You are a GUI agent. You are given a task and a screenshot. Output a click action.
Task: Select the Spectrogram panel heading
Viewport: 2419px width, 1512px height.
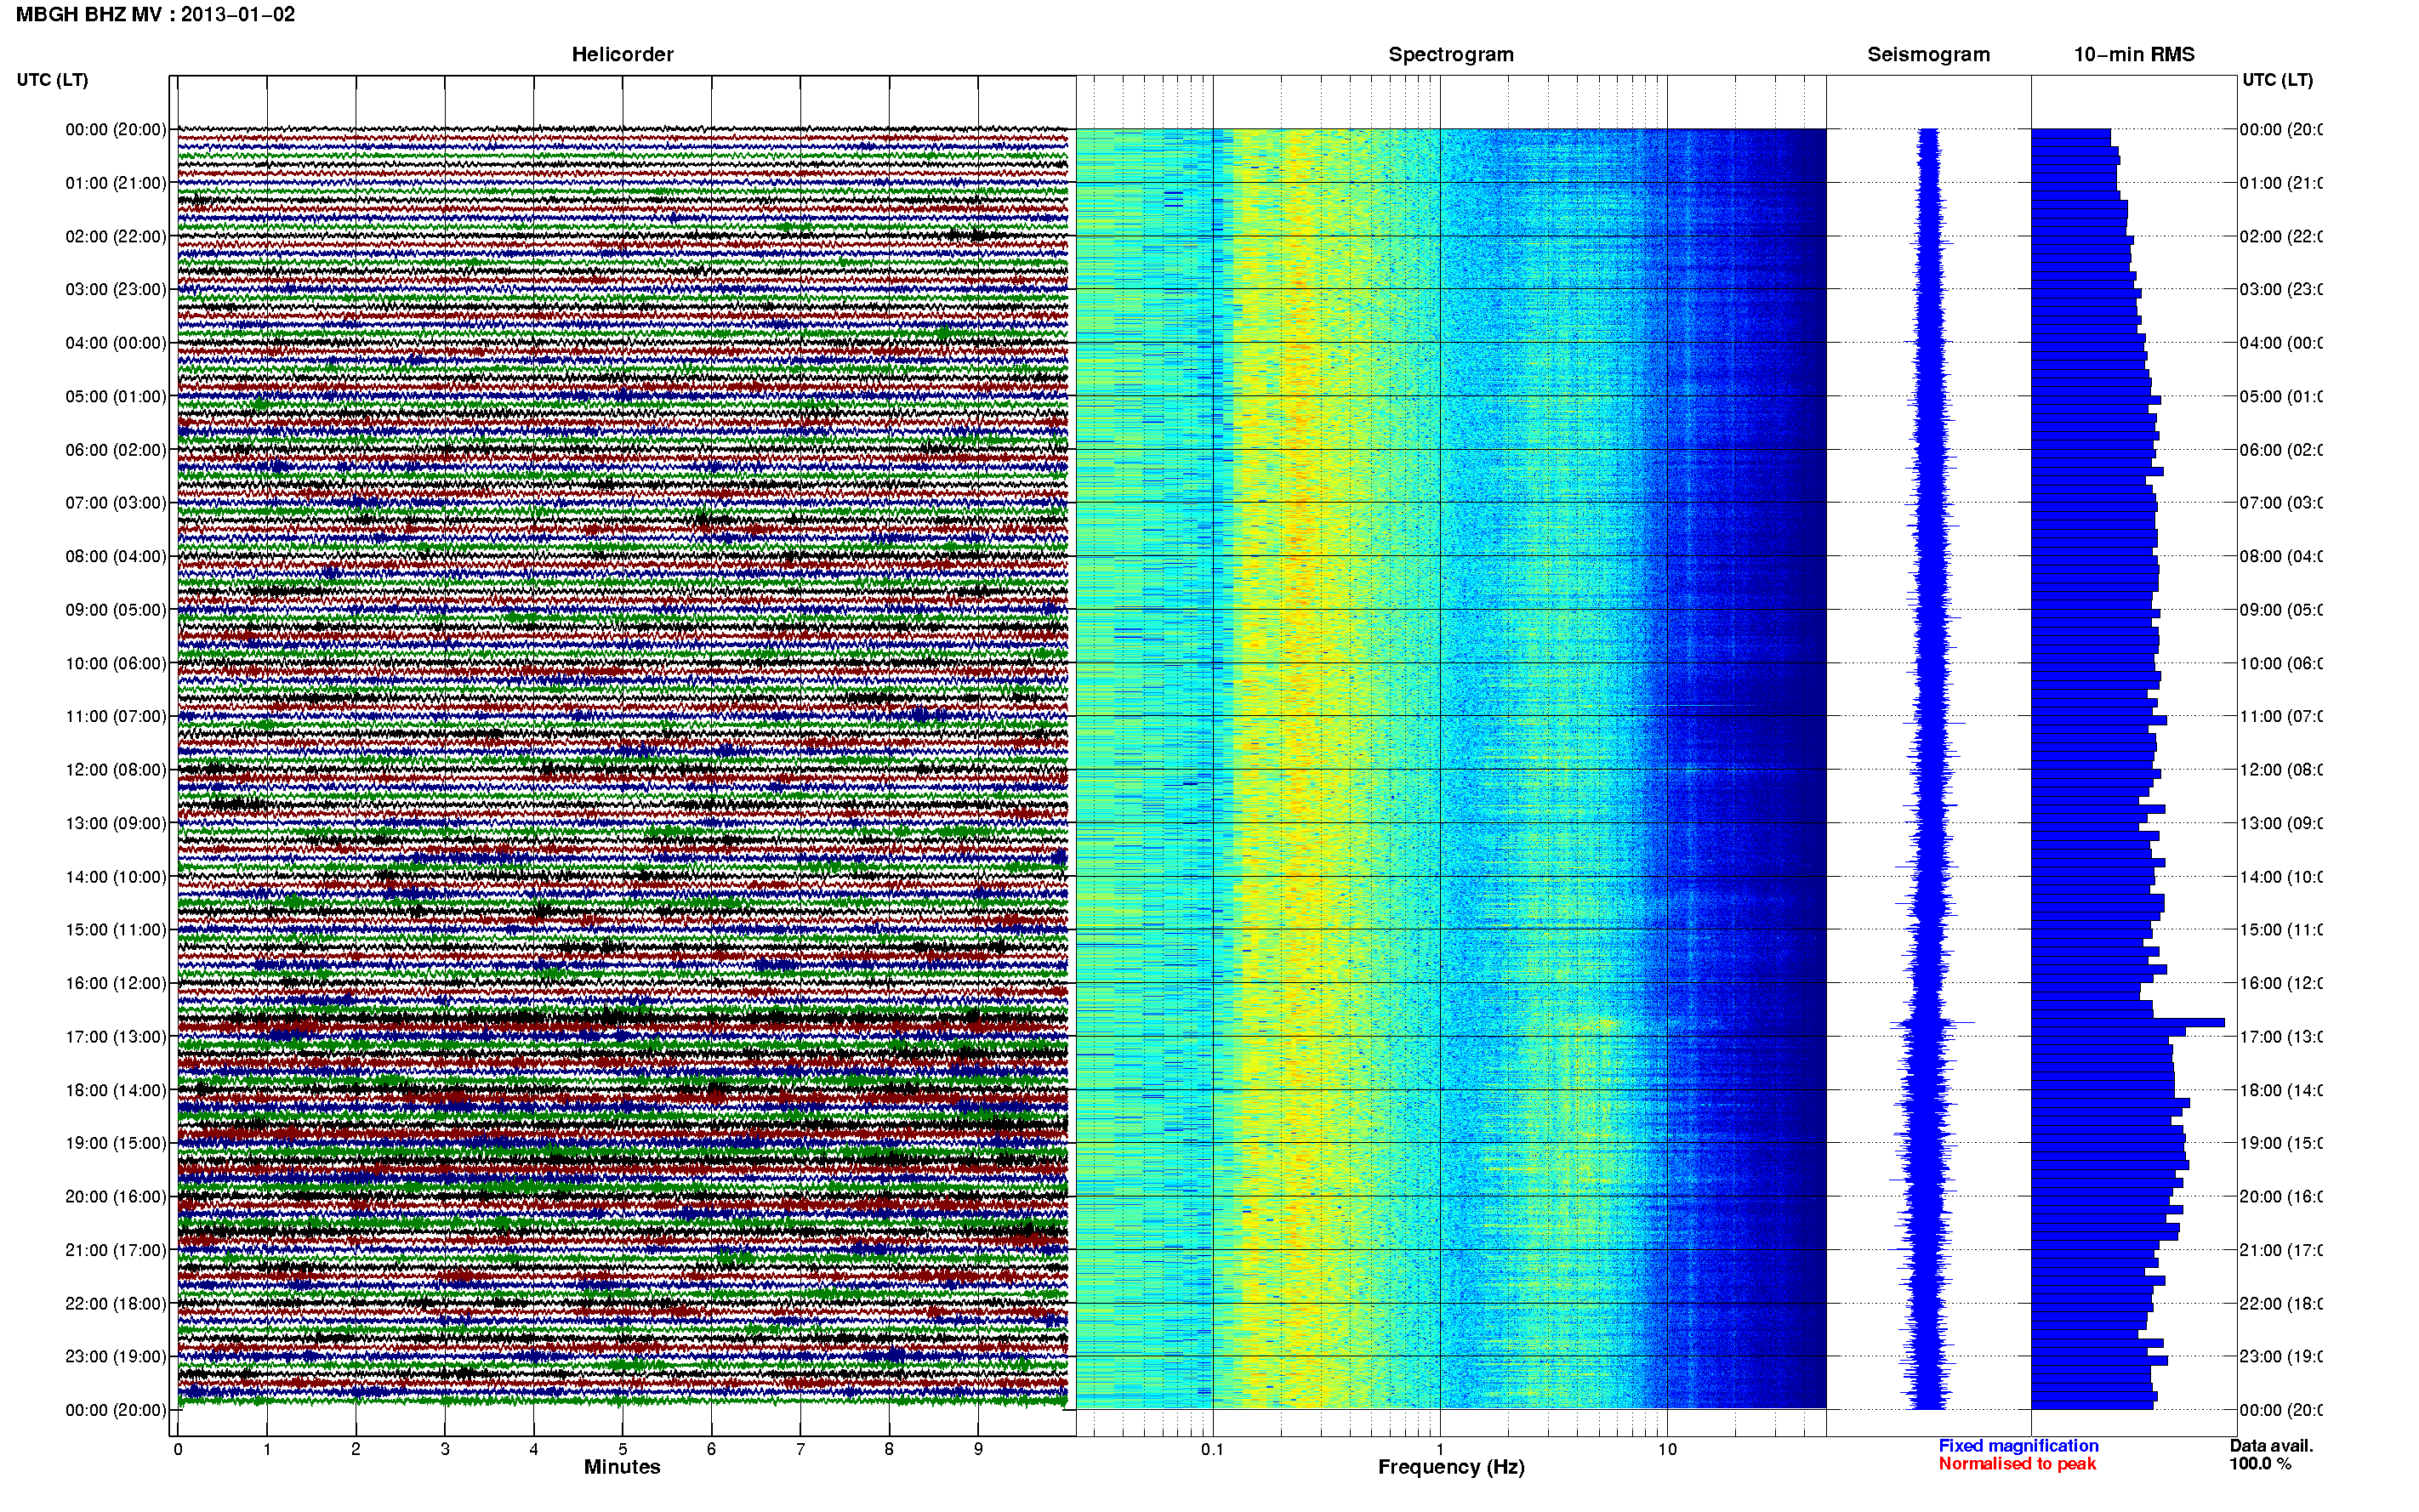tap(1450, 54)
